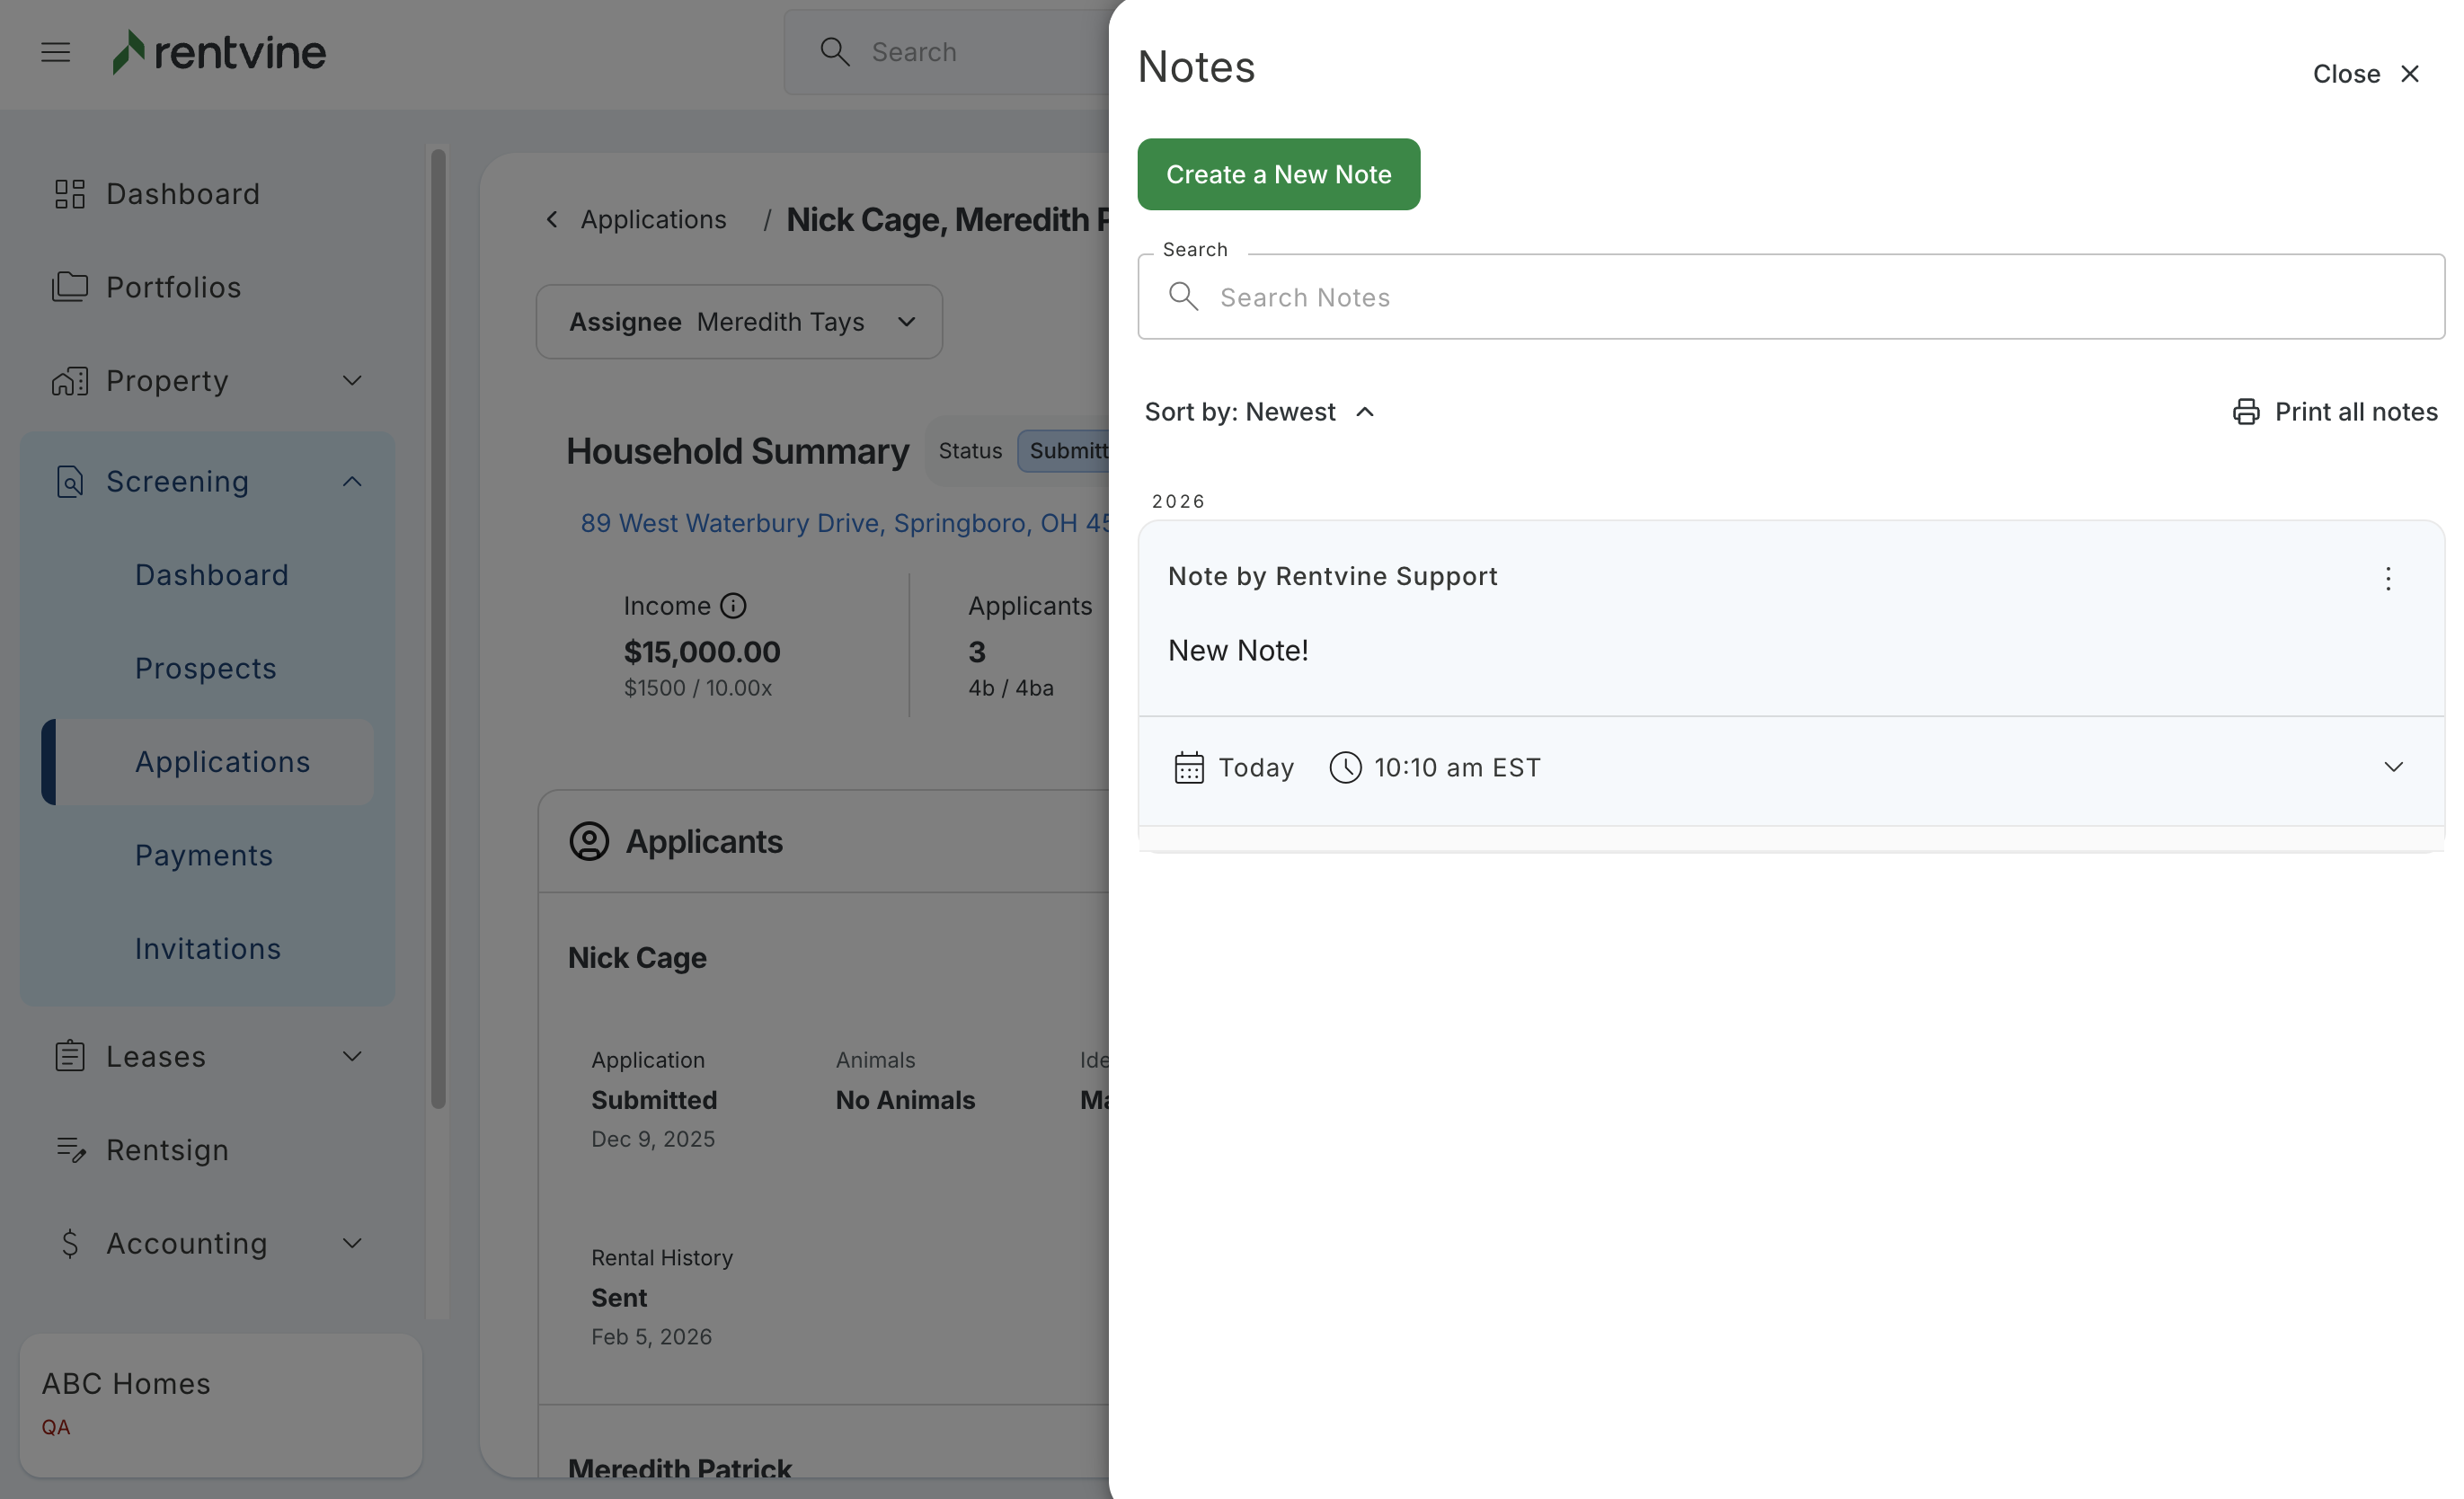Click the rentvine logo
This screenshot has width=2464, height=1499.
(219, 52)
